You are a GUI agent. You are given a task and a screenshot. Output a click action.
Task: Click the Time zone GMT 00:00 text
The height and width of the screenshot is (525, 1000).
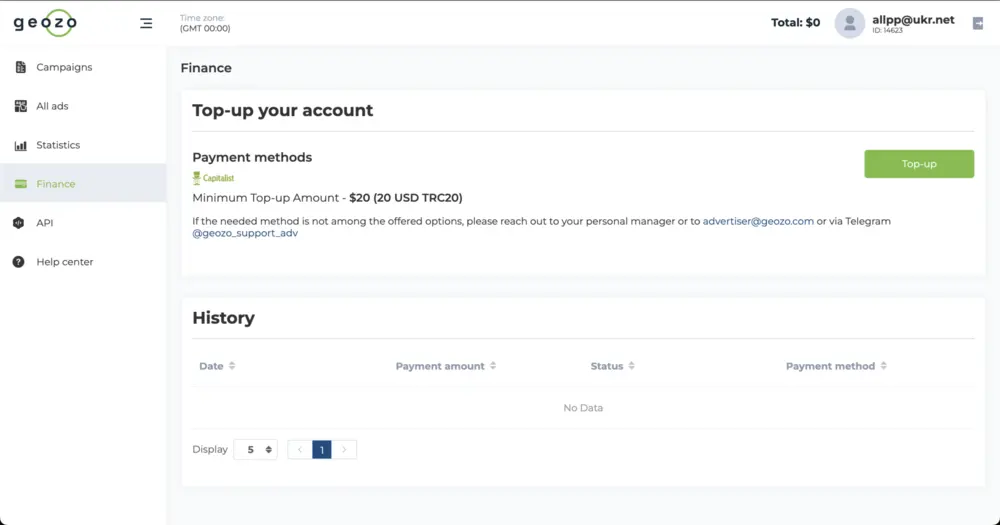(x=205, y=23)
